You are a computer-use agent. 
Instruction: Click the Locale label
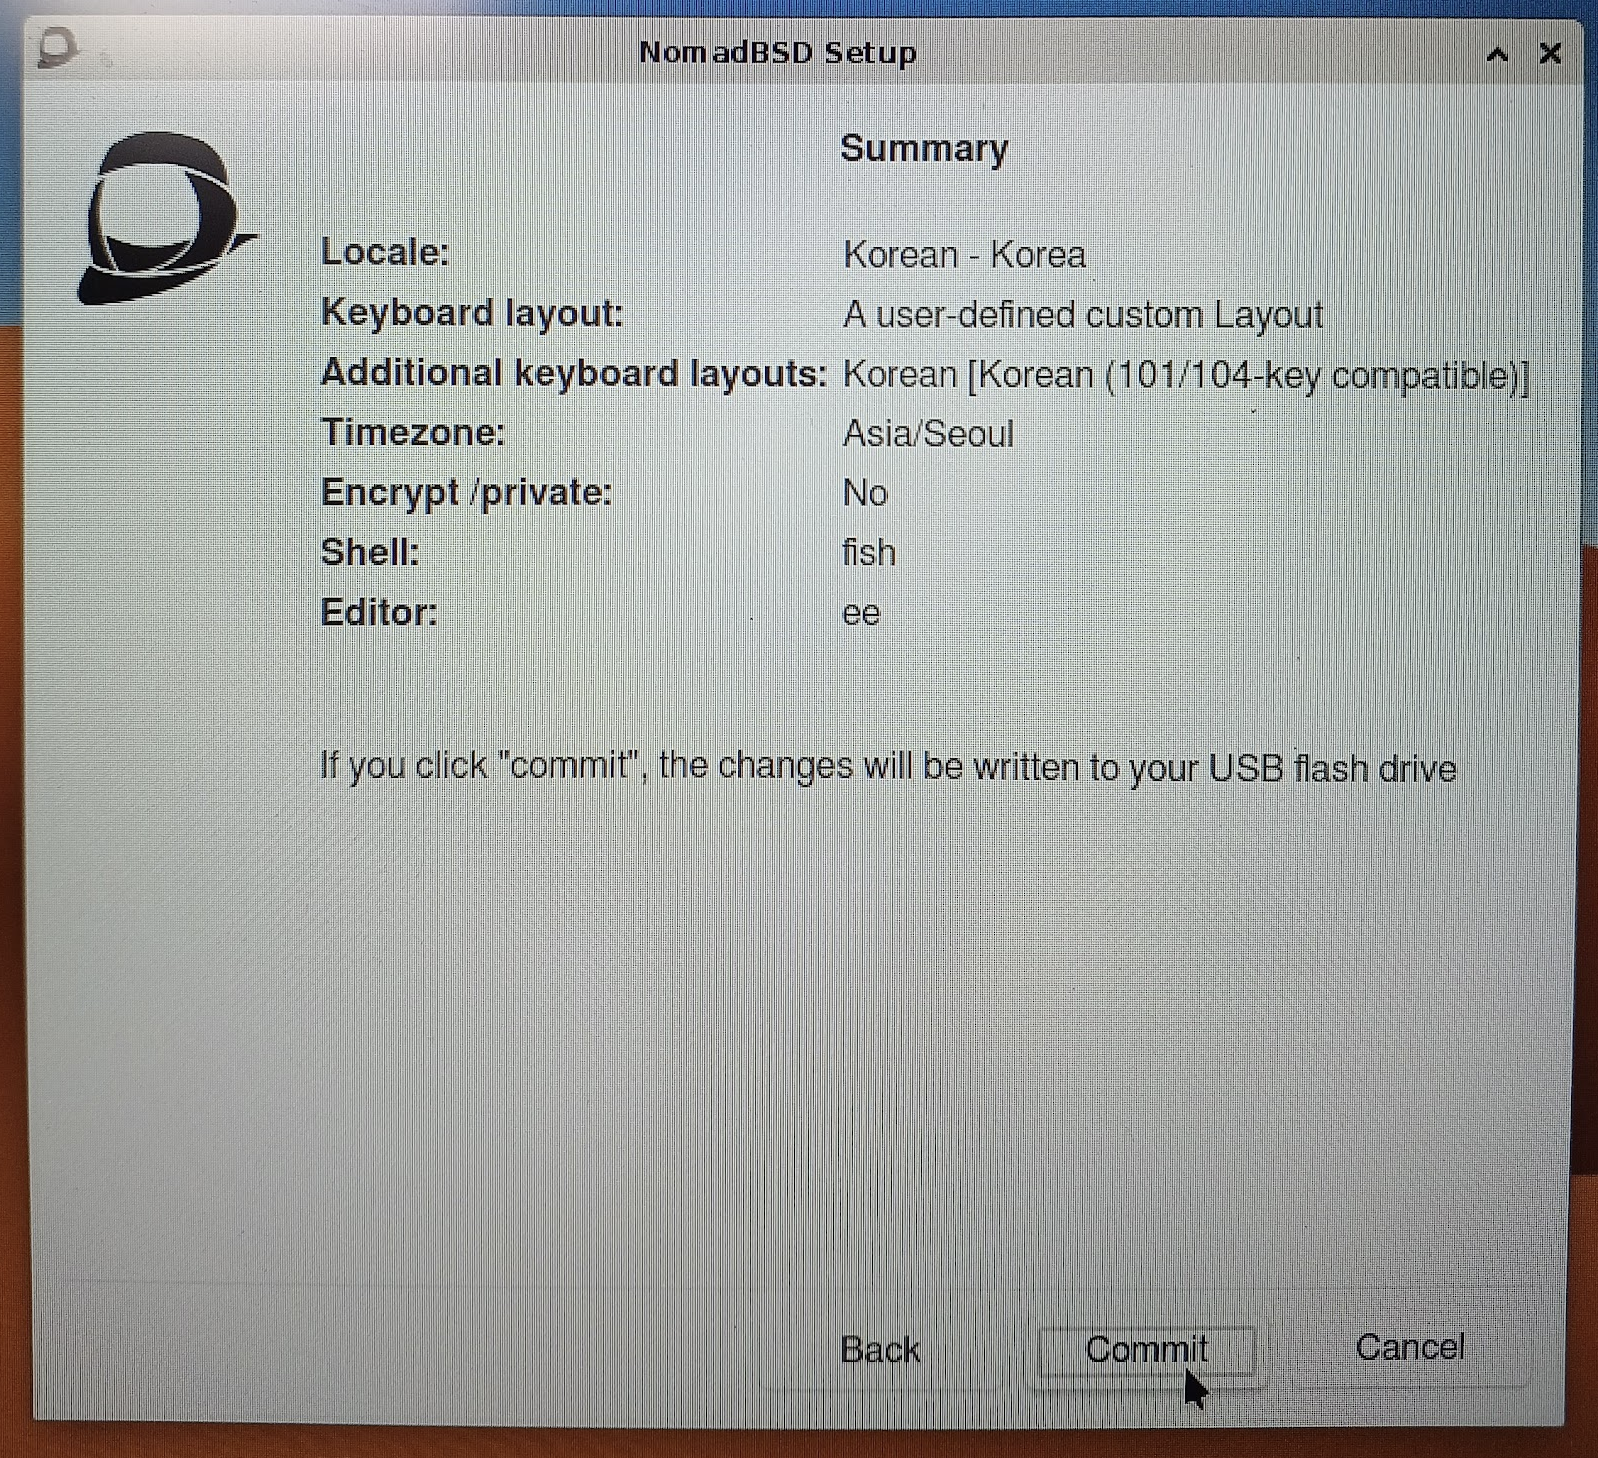pyautogui.click(x=385, y=252)
